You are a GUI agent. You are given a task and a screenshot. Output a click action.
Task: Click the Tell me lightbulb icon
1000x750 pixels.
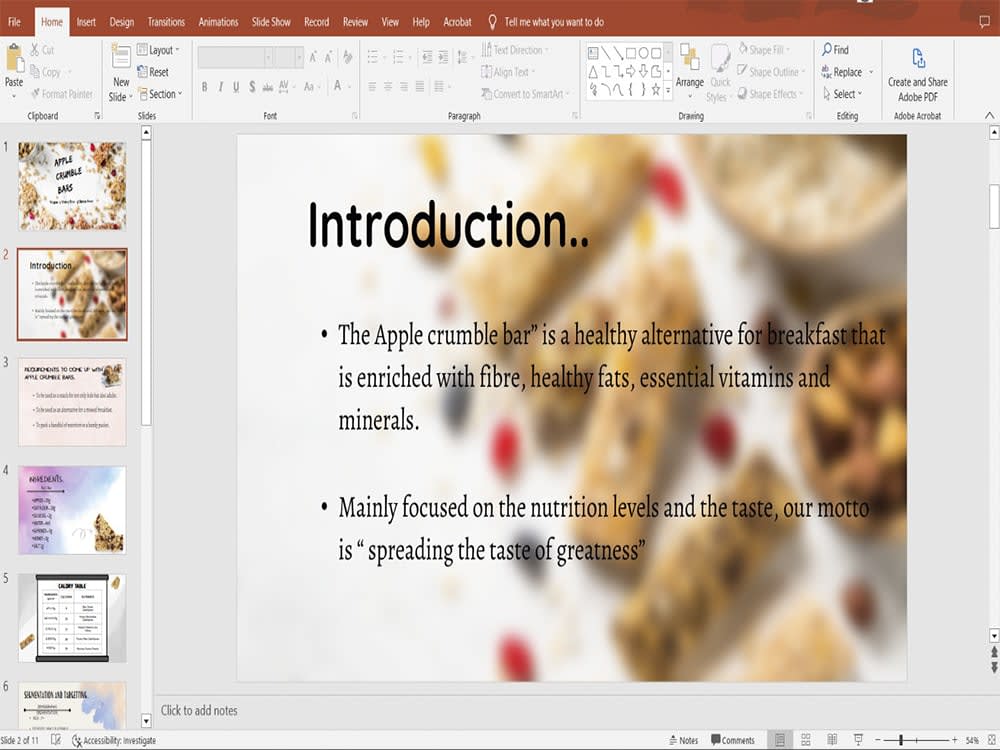(492, 22)
